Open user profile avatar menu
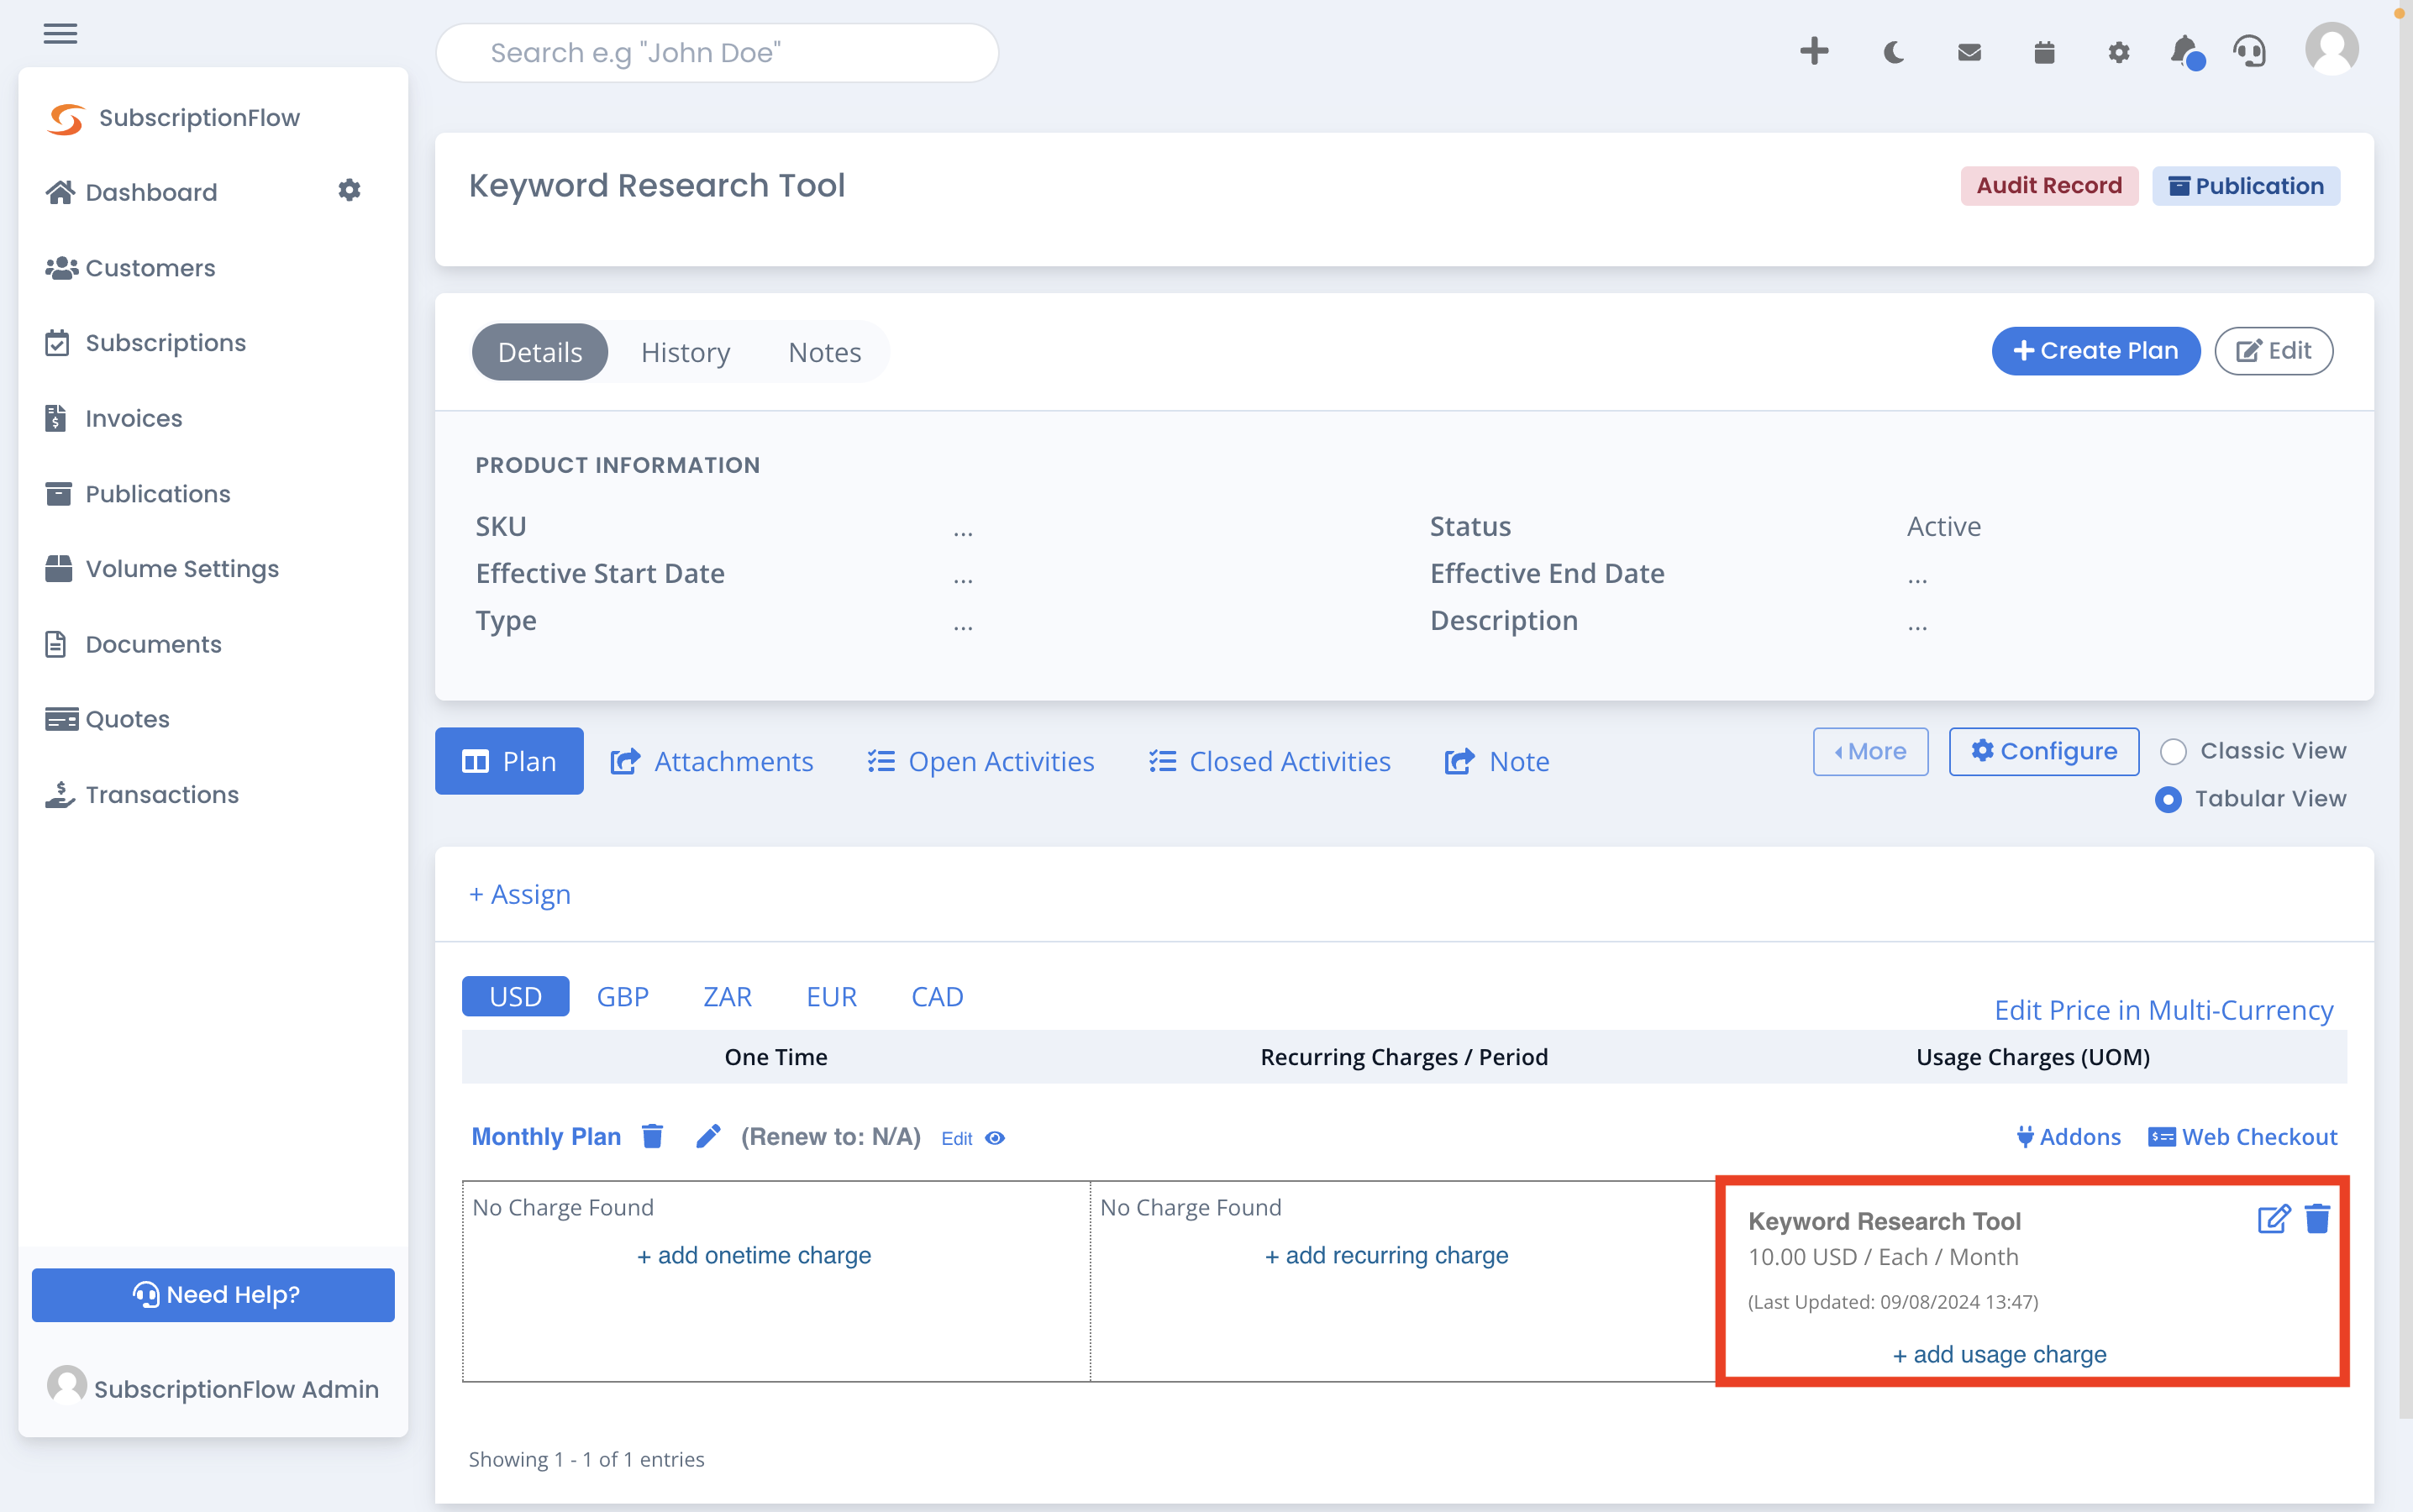Screen dimensions: 2413x1512 tap(2332, 49)
